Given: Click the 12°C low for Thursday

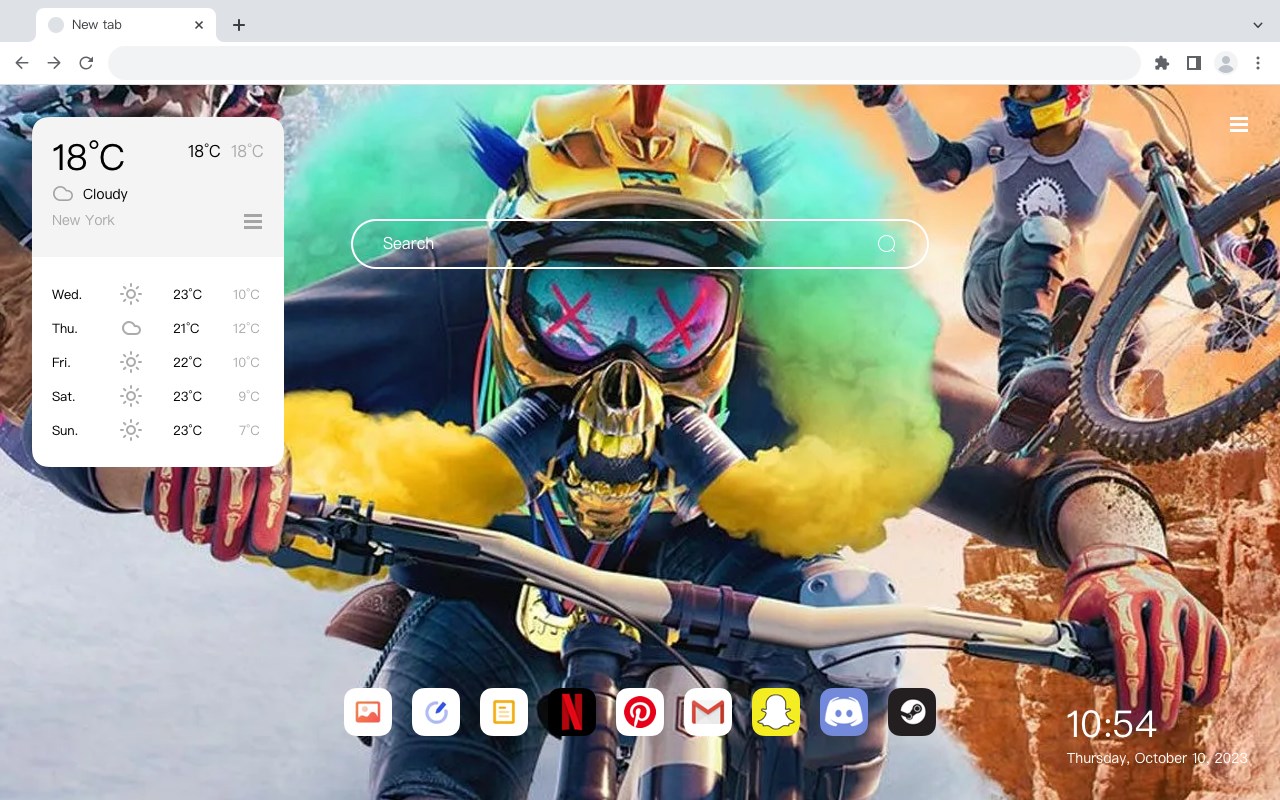Looking at the screenshot, I should point(246,329).
